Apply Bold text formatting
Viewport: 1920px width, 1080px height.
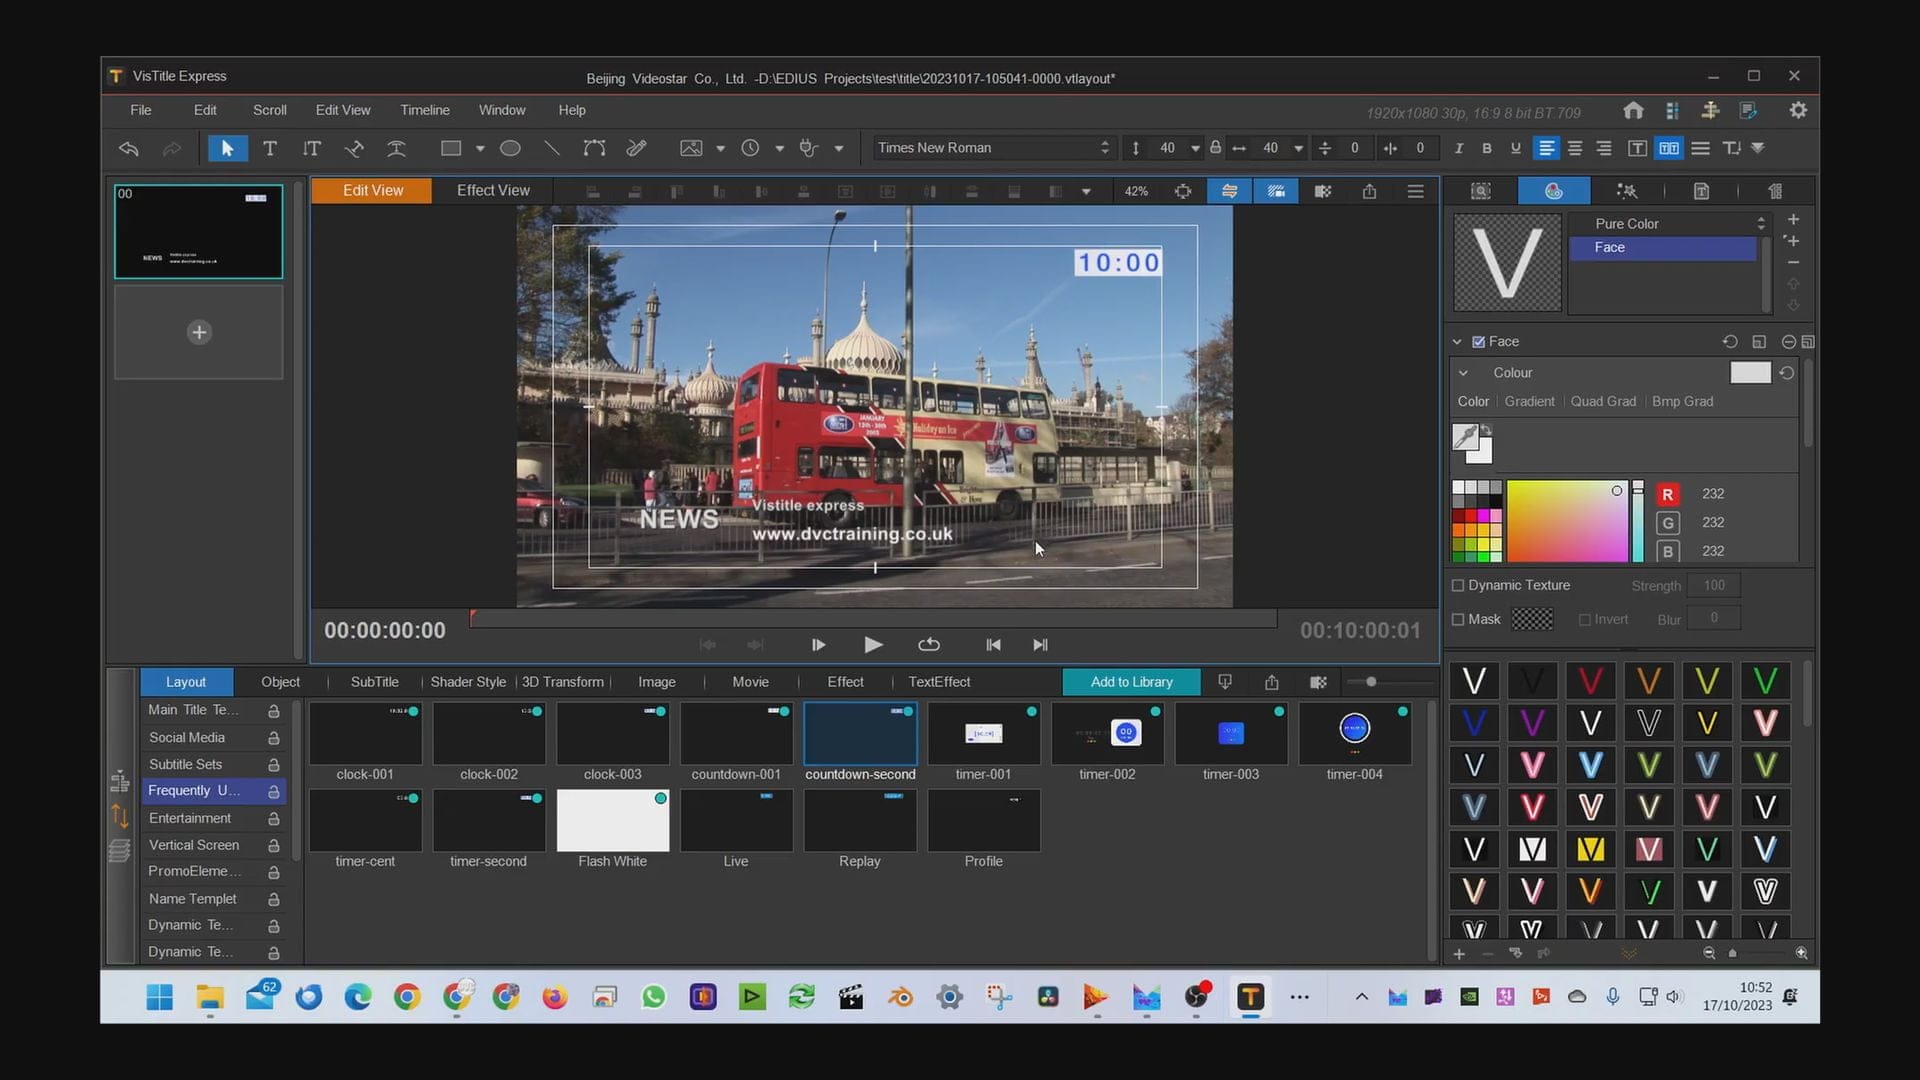coord(1487,148)
